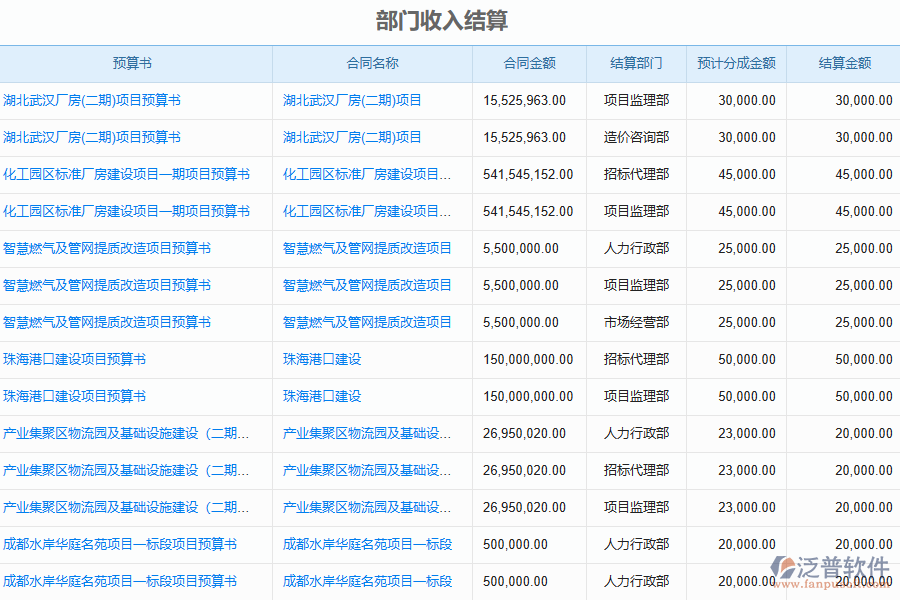Select the 合同金额 column header
The height and width of the screenshot is (600, 900).
[x=529, y=63]
